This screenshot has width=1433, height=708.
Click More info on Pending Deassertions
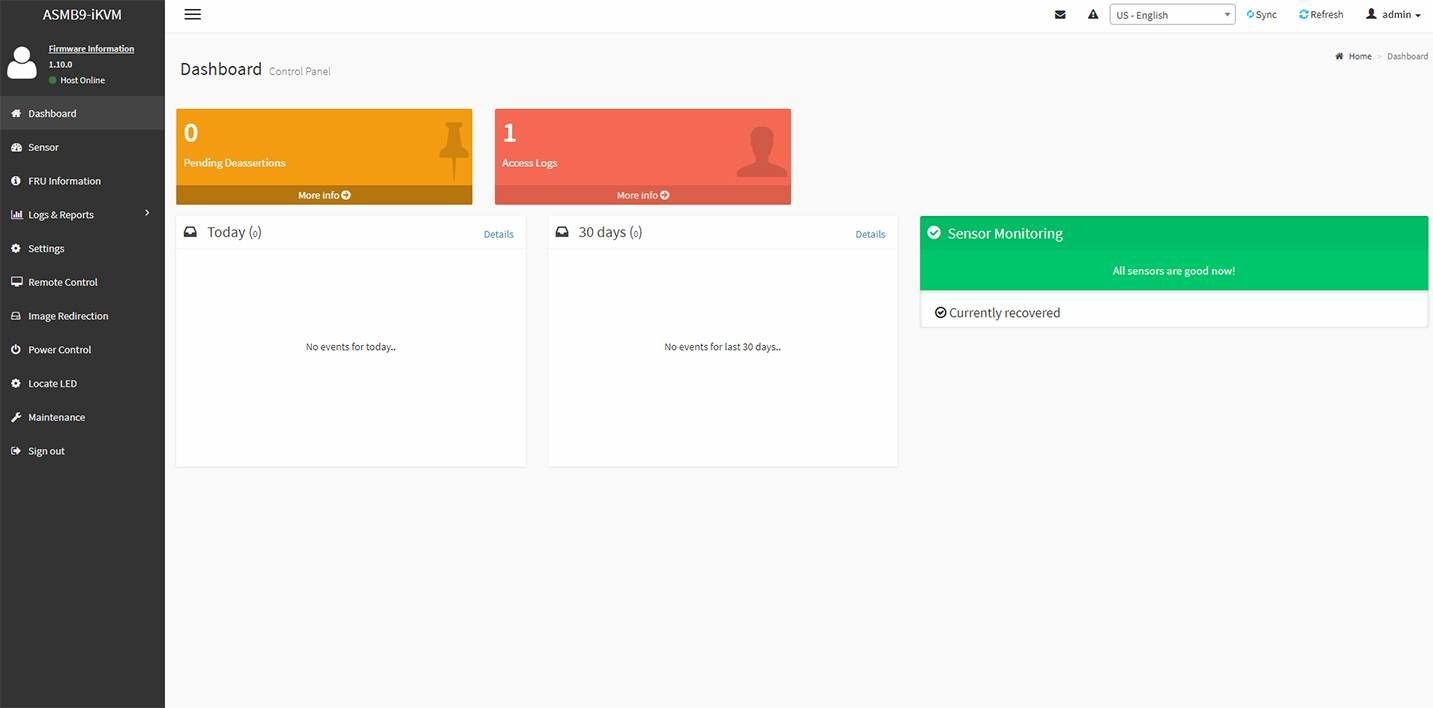pyautogui.click(x=324, y=195)
